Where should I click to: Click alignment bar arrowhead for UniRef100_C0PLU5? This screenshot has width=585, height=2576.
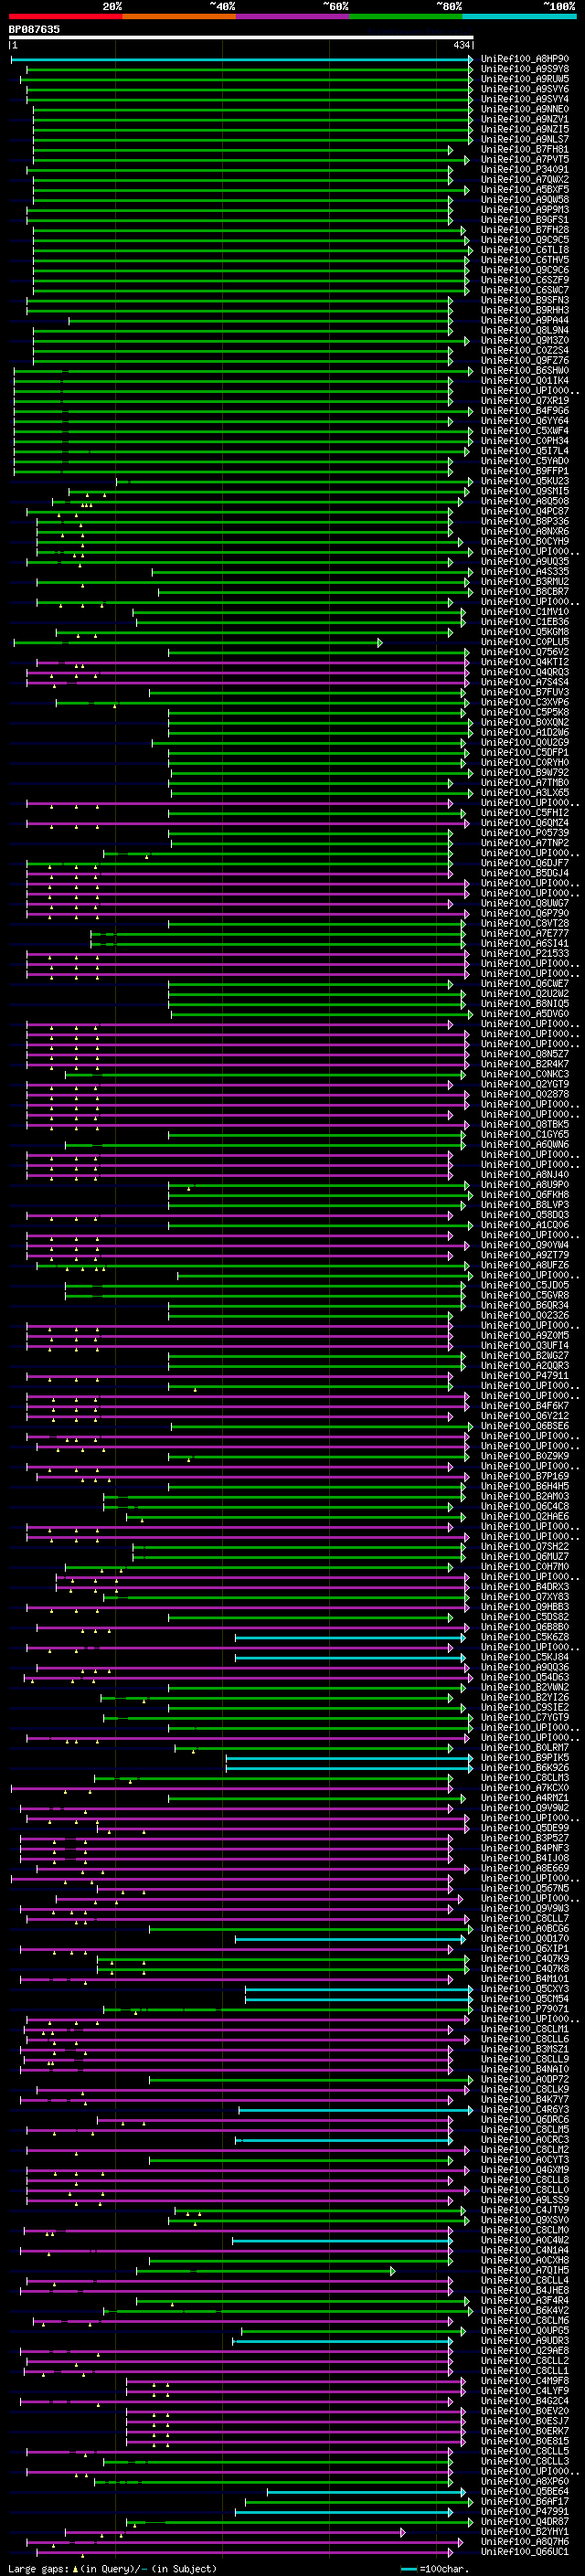(379, 643)
